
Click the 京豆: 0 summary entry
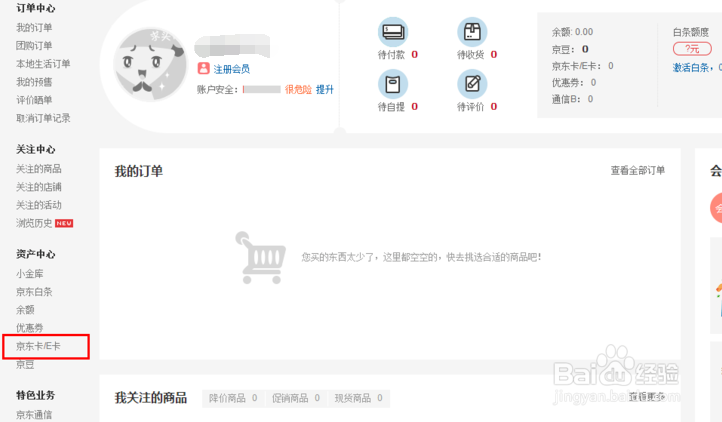570,49
